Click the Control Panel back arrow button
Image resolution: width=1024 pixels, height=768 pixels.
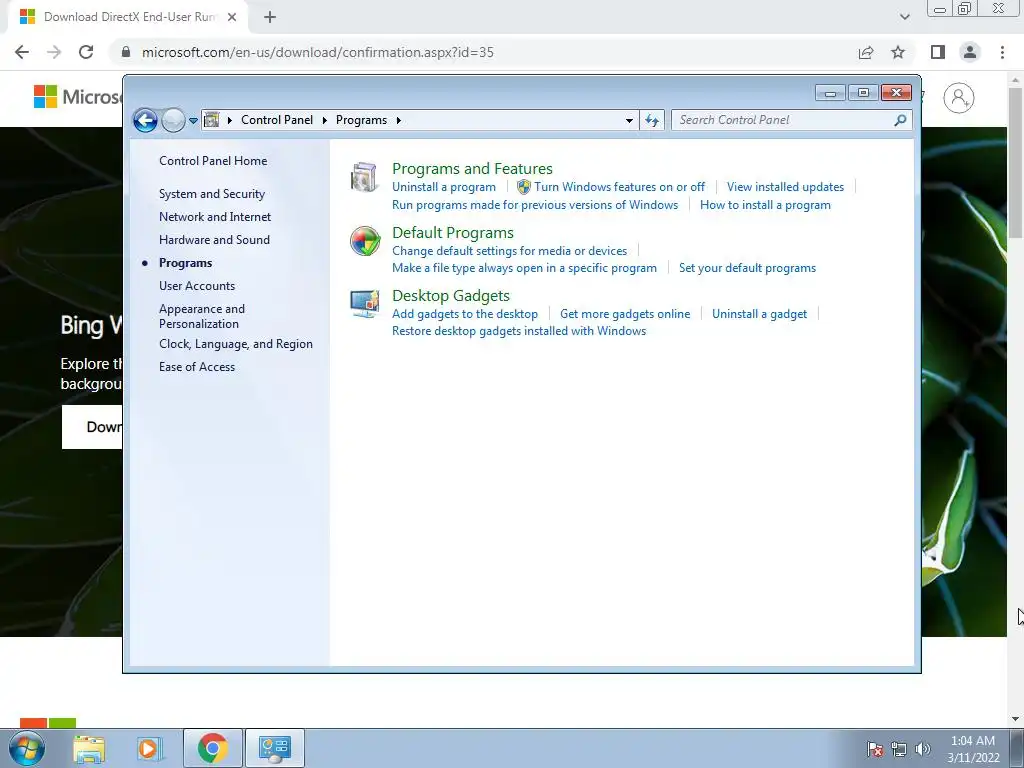tap(145, 120)
